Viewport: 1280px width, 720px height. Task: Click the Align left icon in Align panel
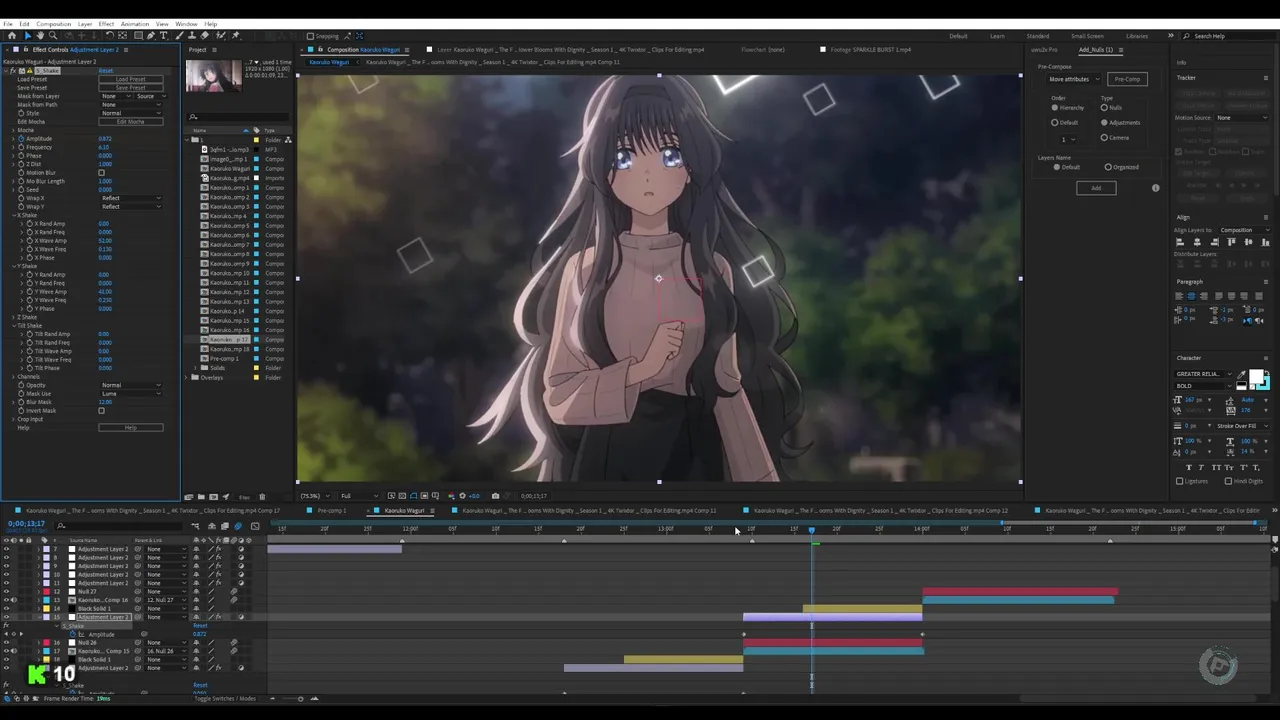(x=1180, y=242)
